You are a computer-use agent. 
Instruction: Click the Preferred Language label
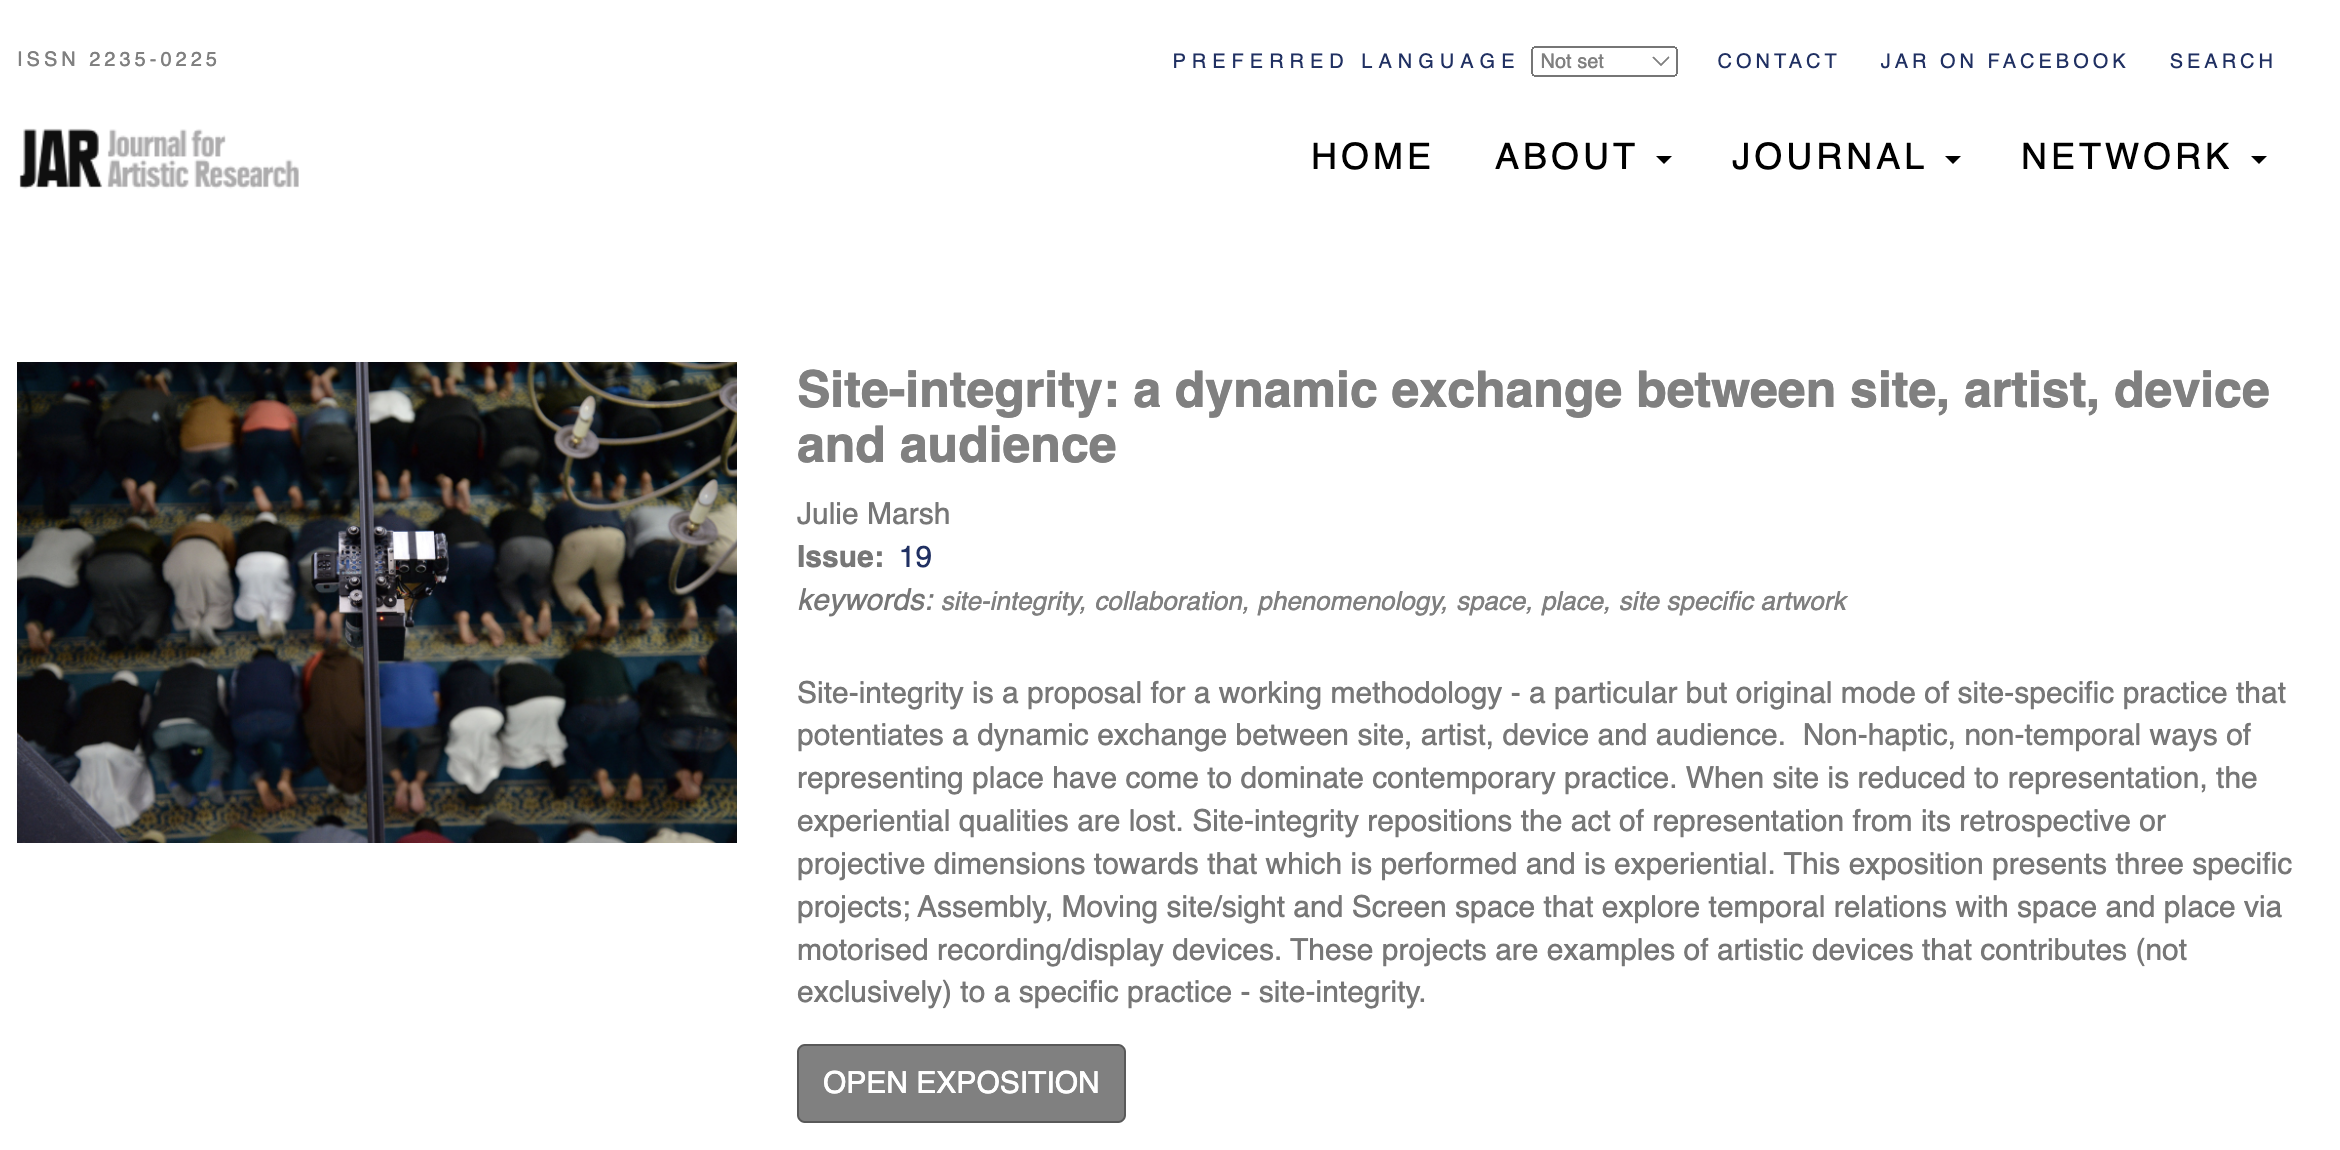[1344, 62]
